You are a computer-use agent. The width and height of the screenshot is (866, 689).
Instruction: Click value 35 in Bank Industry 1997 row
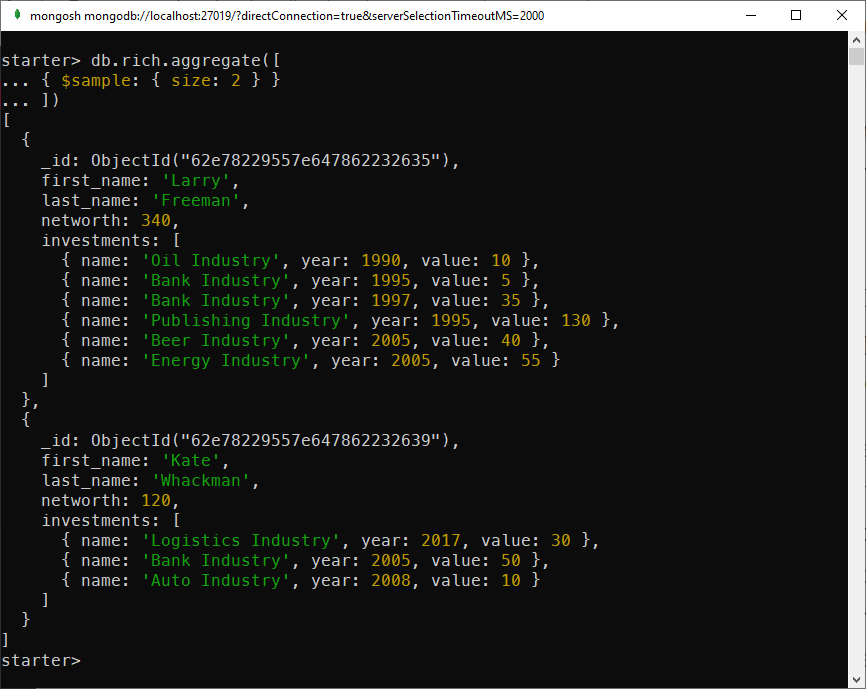click(x=510, y=300)
